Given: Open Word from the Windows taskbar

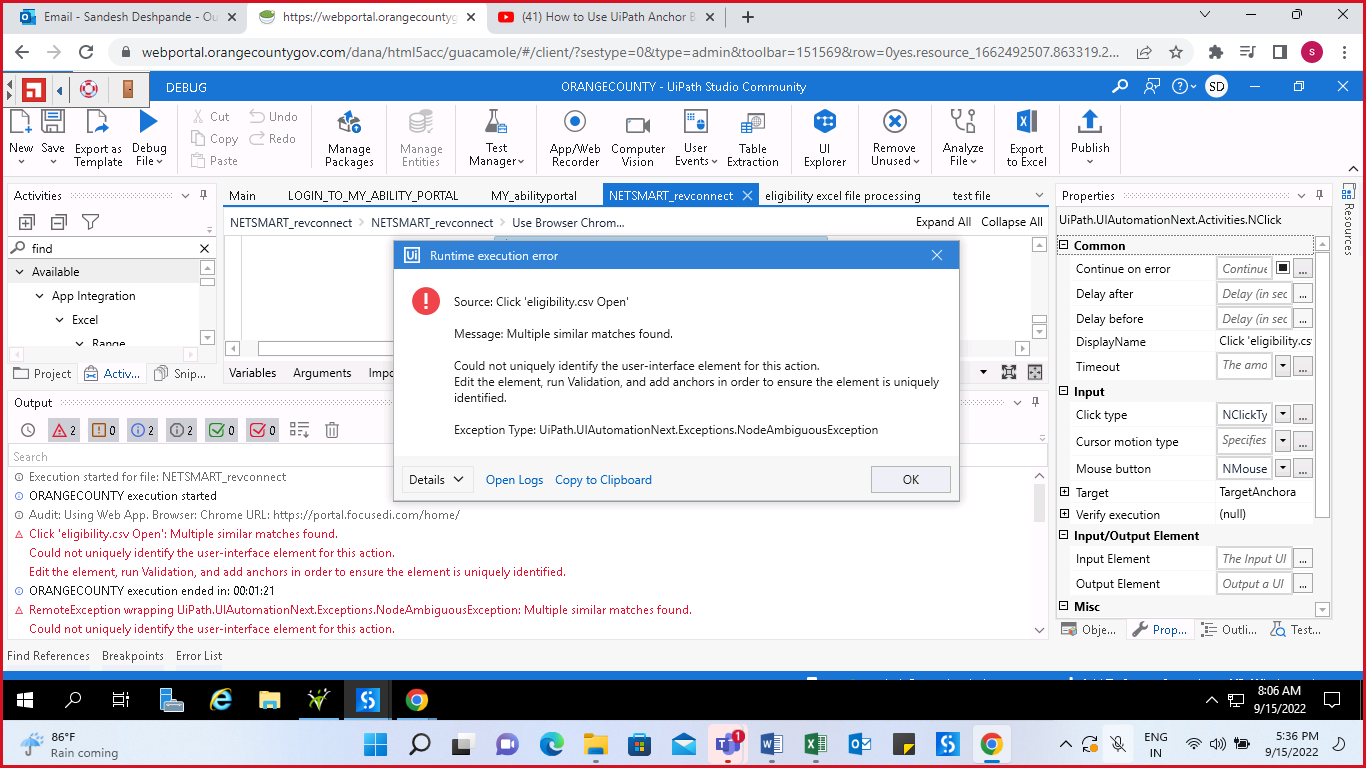Looking at the screenshot, I should click(x=771, y=745).
